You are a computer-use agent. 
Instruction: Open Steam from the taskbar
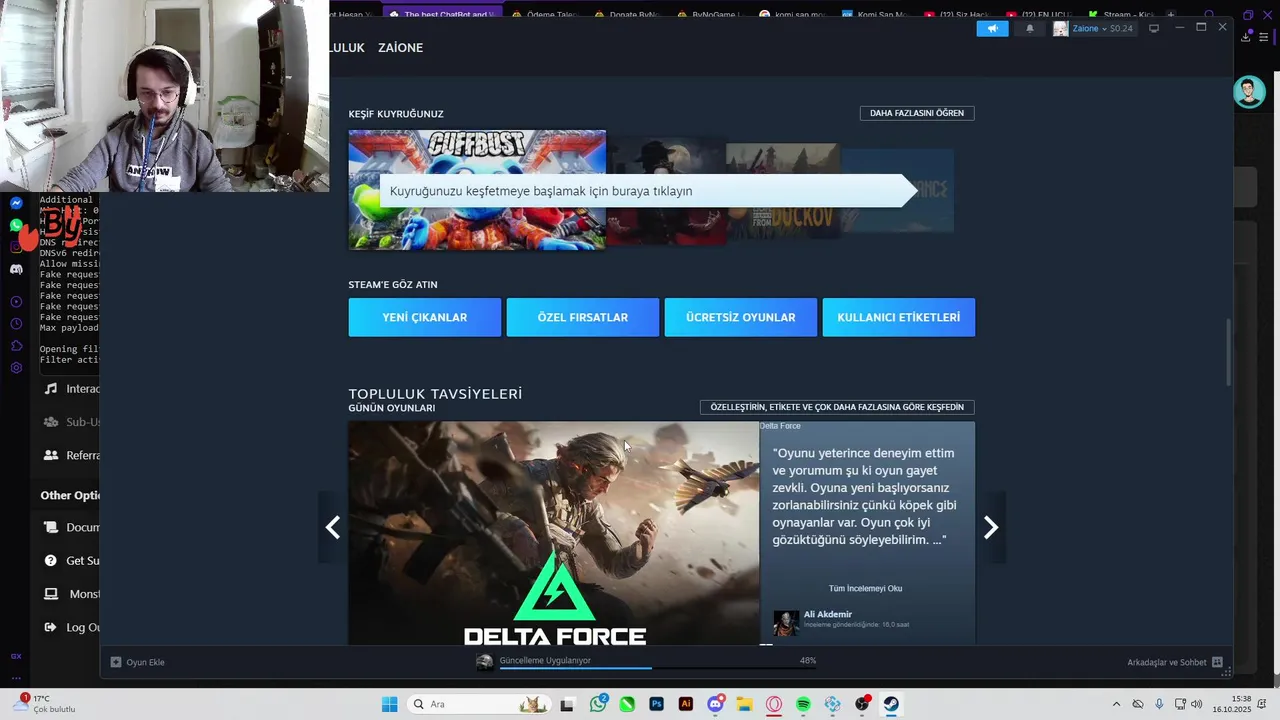891,704
